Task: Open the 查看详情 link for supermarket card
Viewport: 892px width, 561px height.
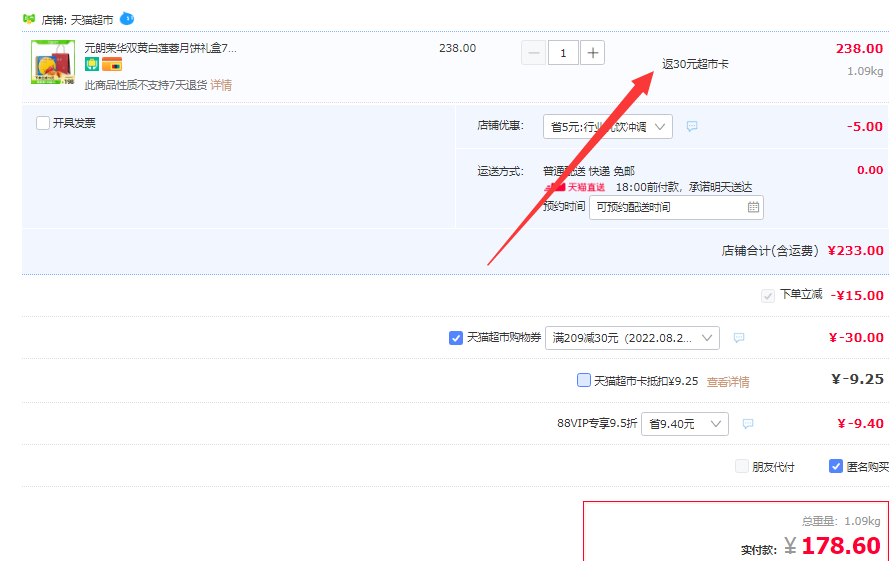Action: click(x=728, y=382)
